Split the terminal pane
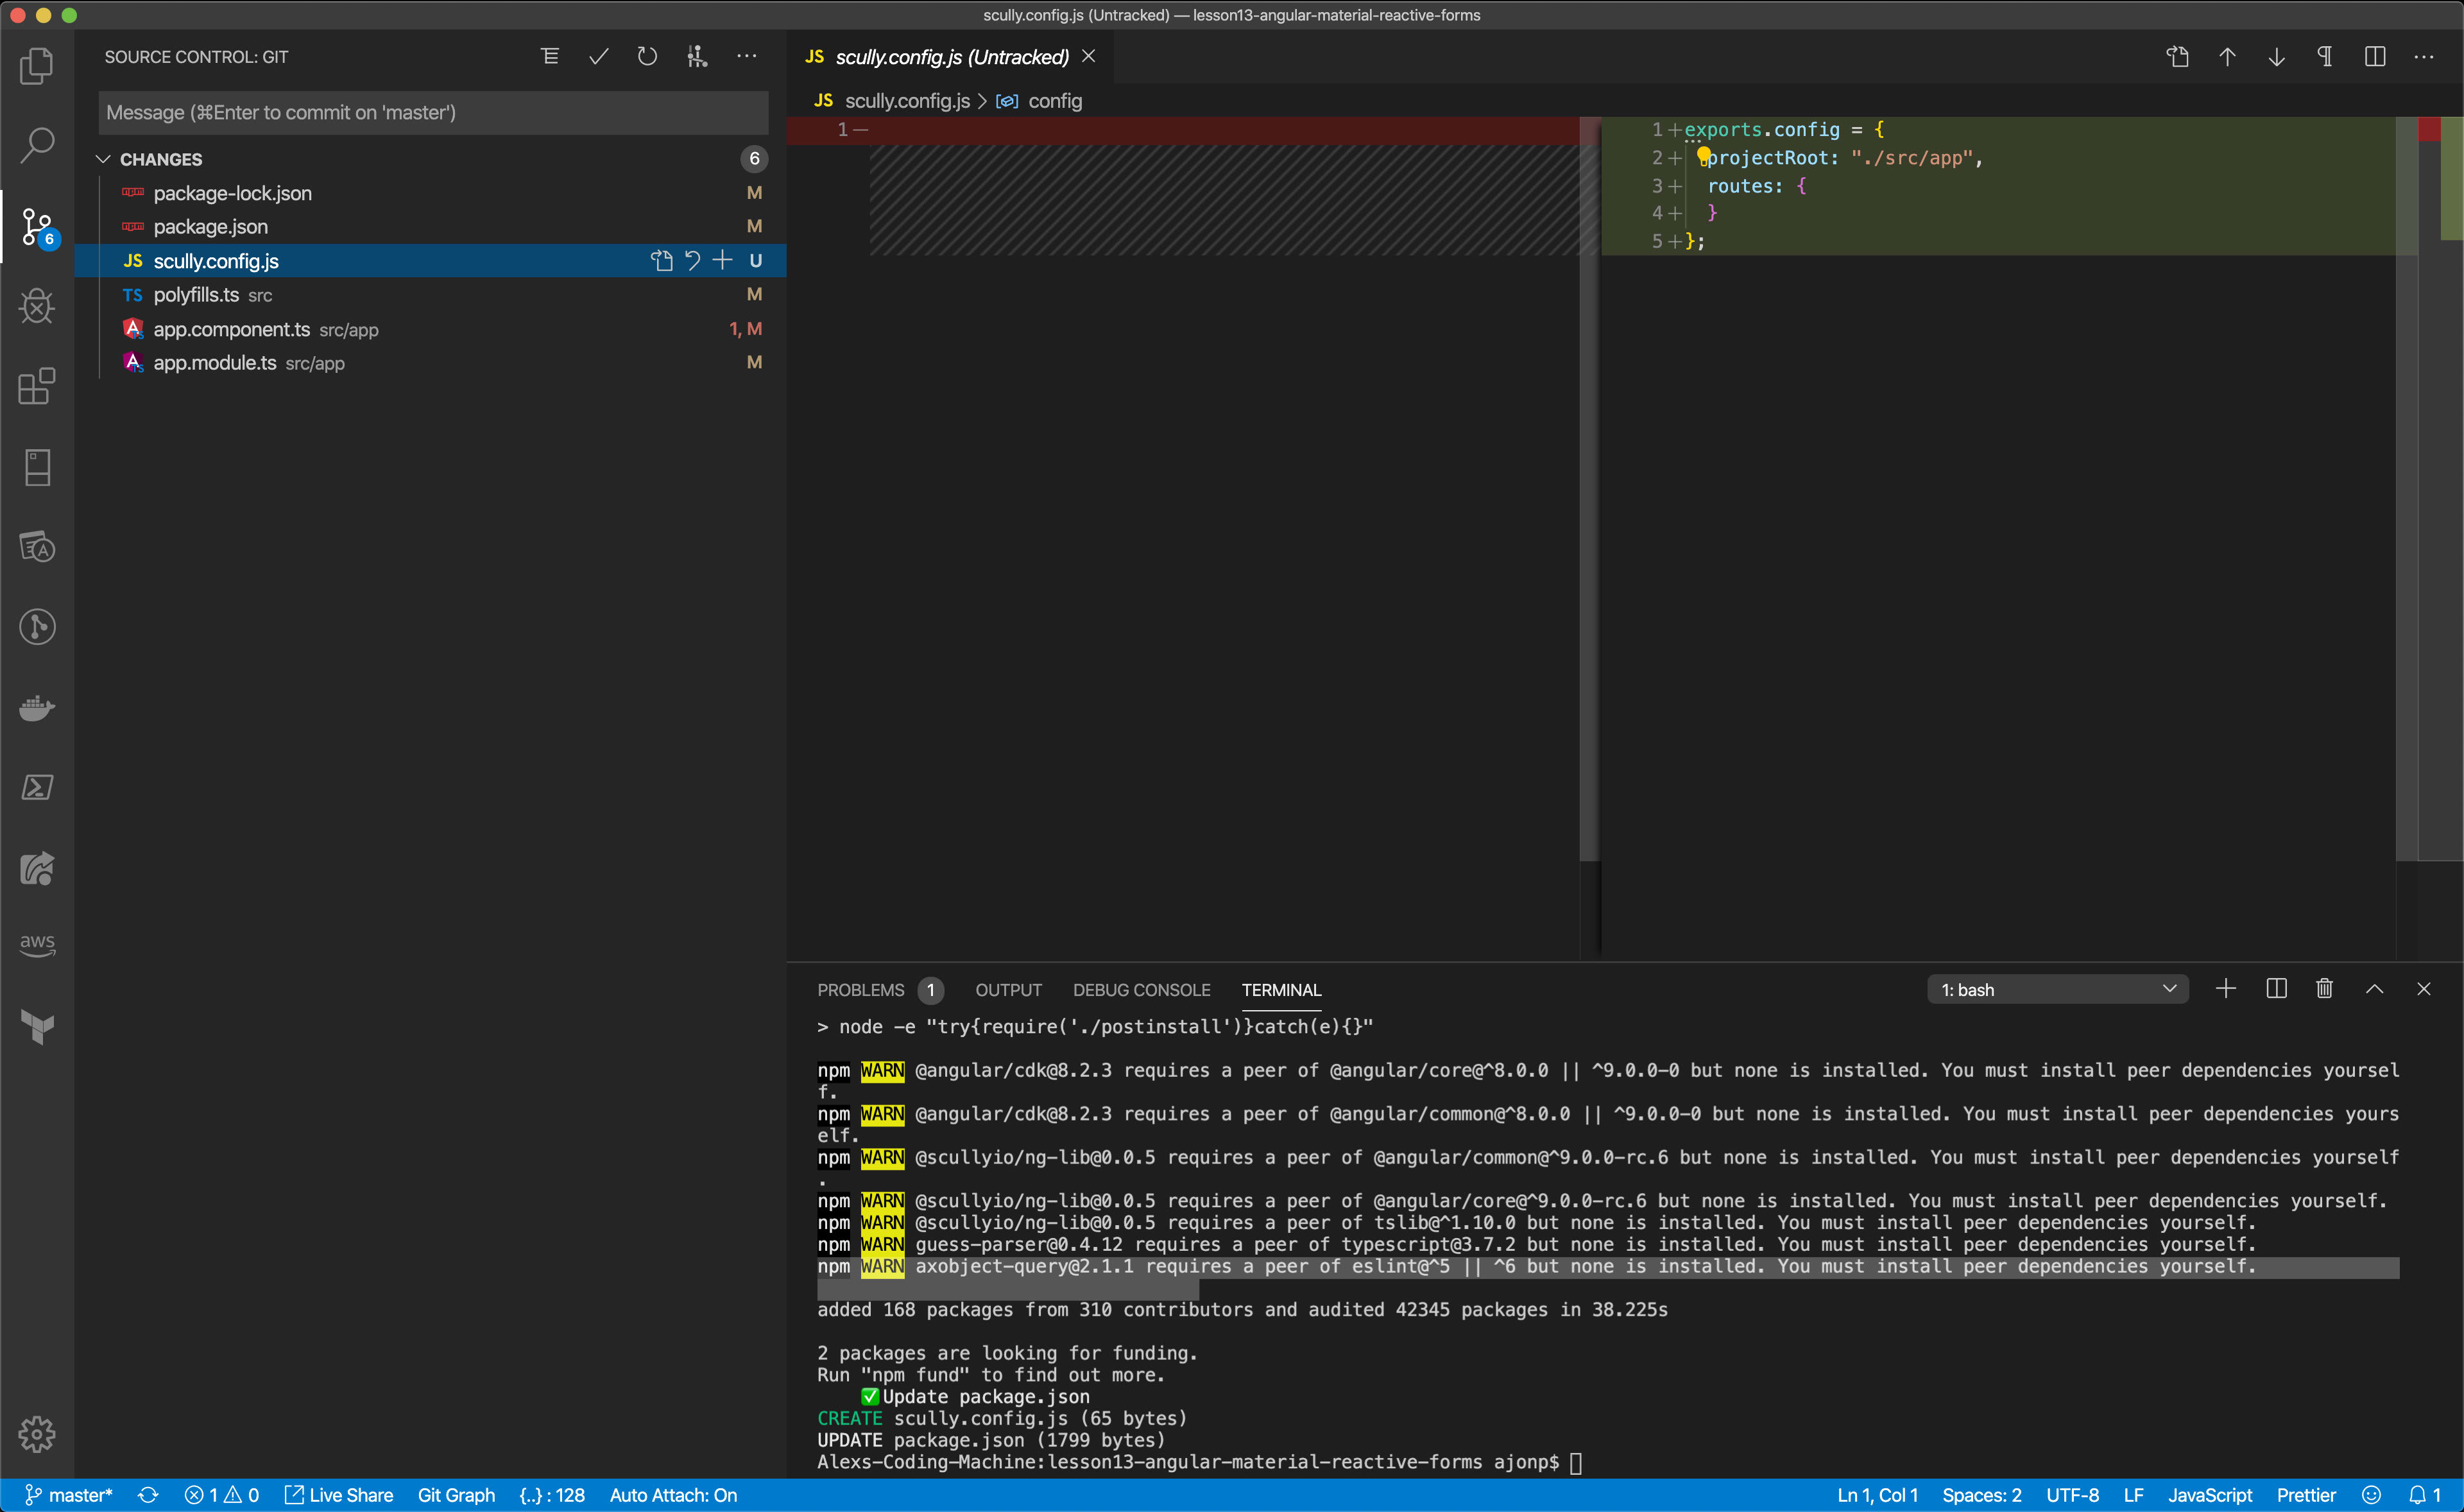Image resolution: width=2464 pixels, height=1512 pixels. 2276,989
